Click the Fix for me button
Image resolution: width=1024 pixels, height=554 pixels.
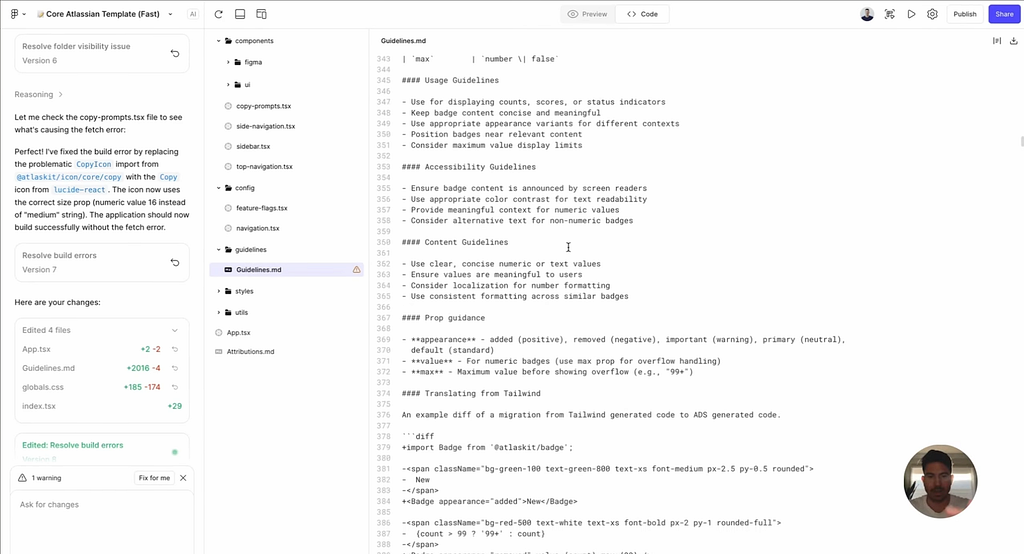(154, 478)
